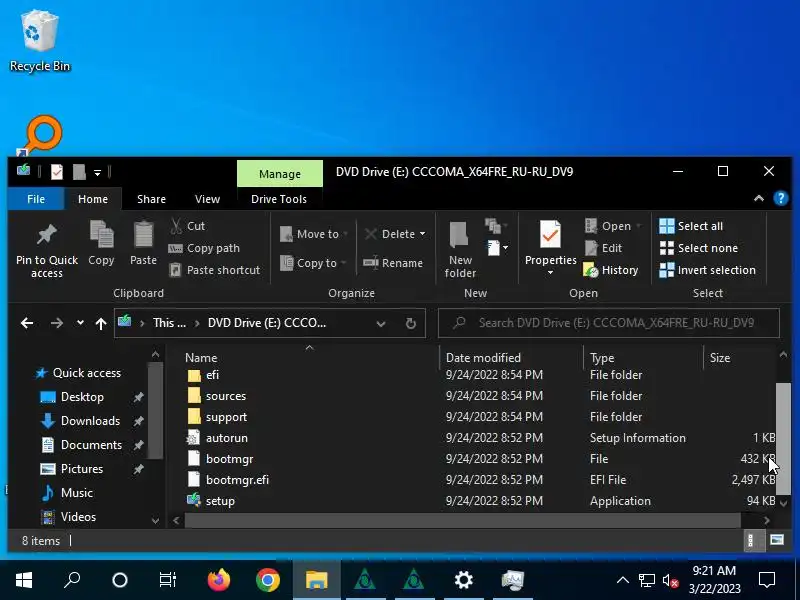Expand the address bar history dropdown
800x600 pixels.
pyautogui.click(x=381, y=323)
